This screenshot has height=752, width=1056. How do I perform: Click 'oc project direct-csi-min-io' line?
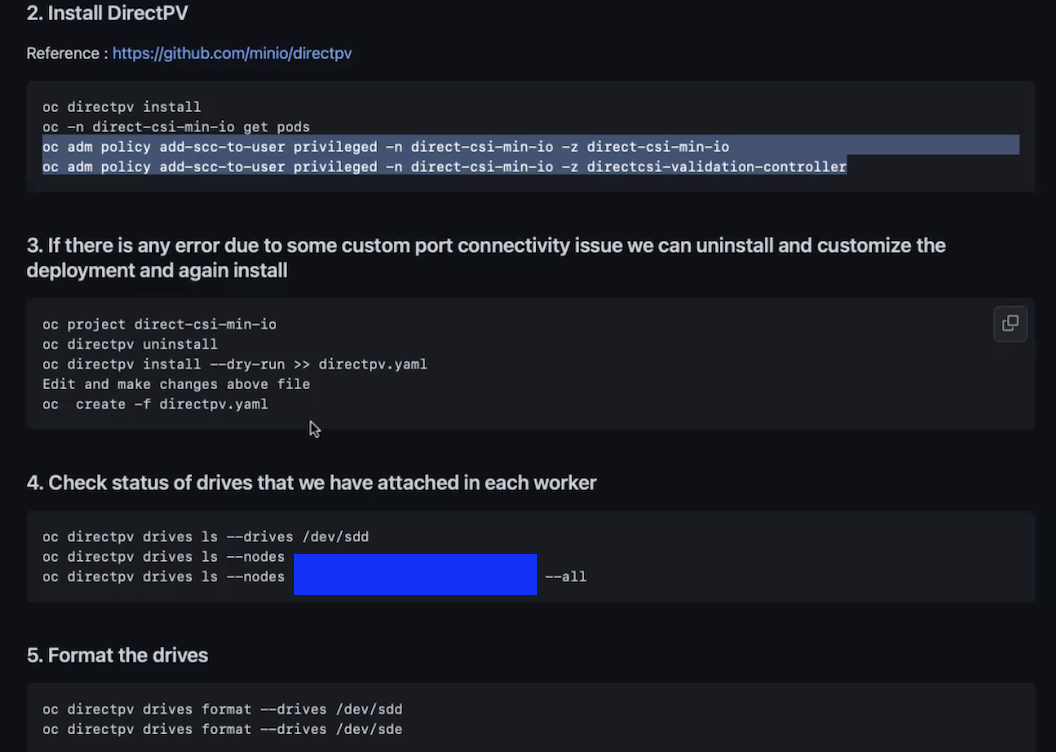(x=160, y=324)
